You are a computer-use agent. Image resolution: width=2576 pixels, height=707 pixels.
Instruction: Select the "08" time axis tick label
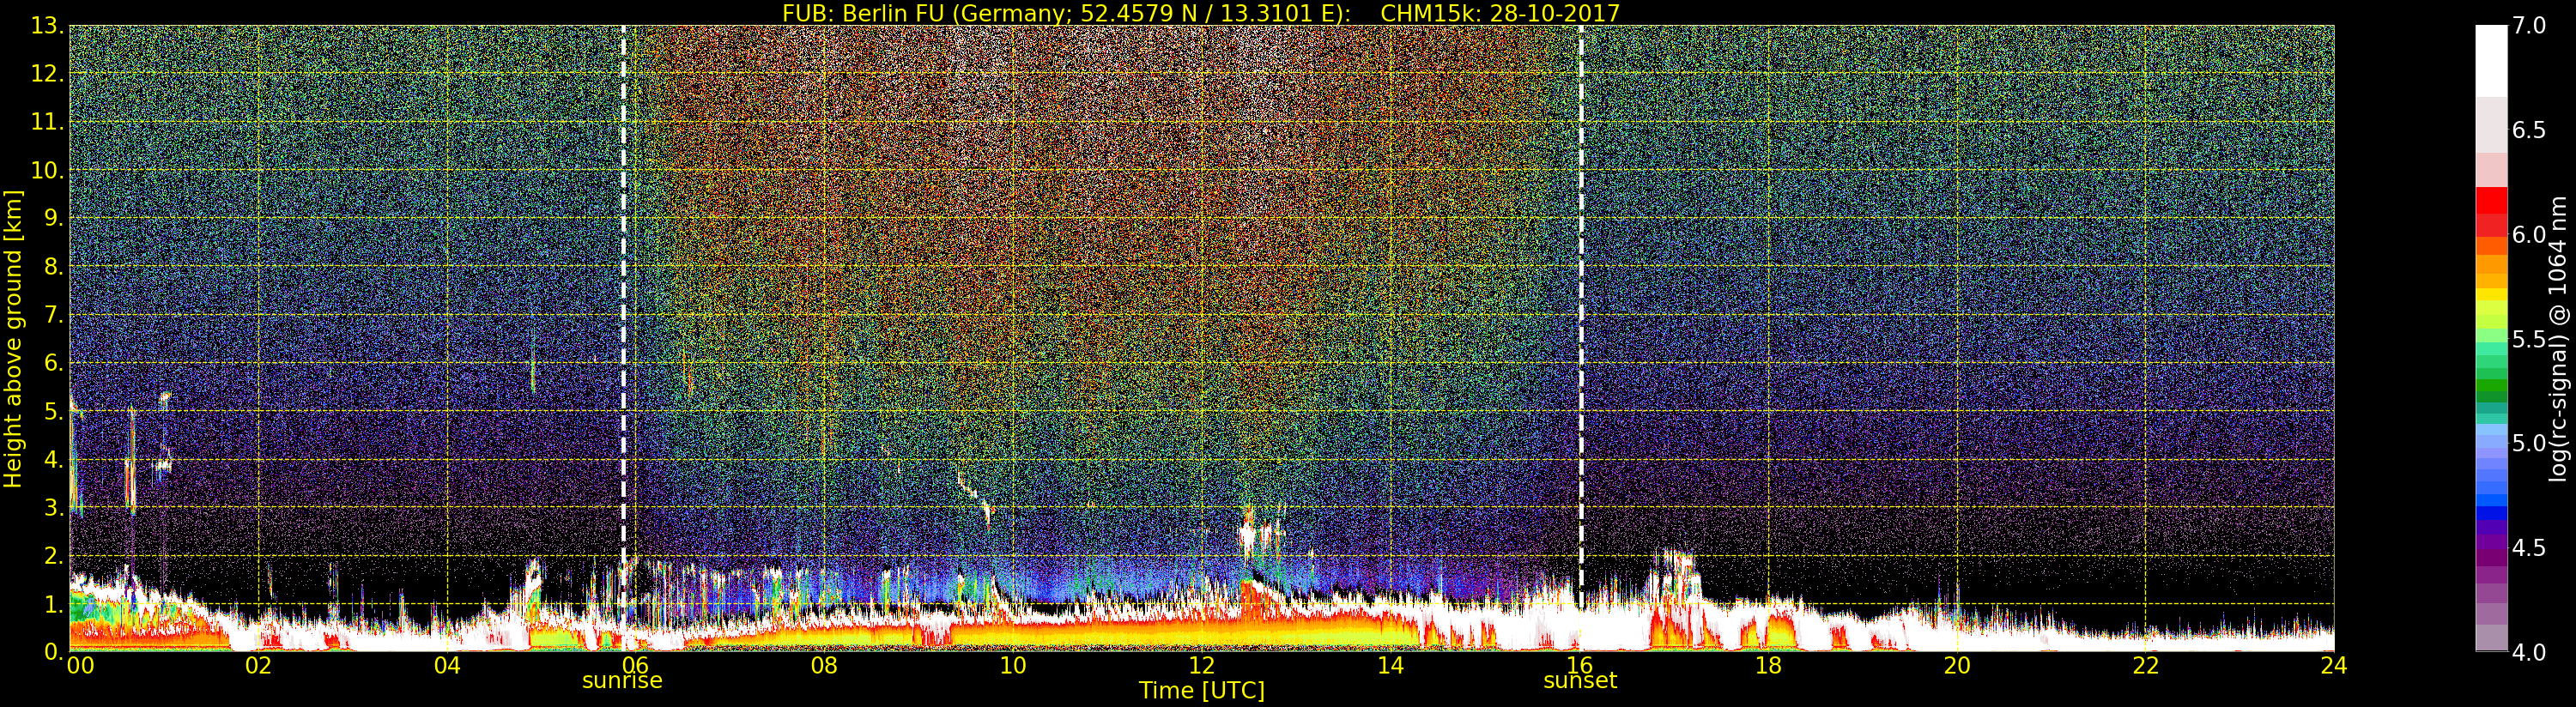point(824,666)
